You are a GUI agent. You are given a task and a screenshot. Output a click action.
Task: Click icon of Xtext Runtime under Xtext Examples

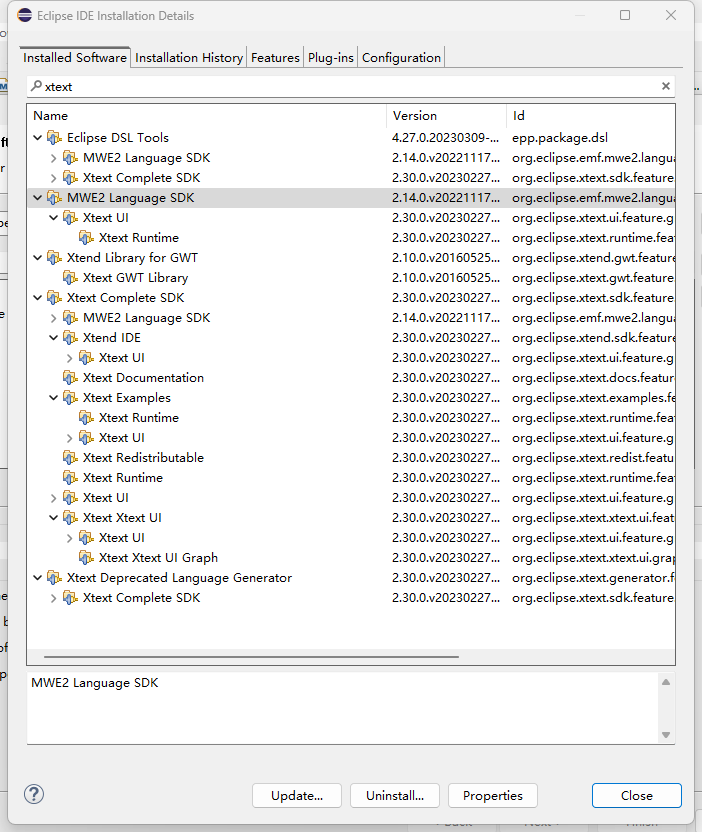click(x=86, y=418)
